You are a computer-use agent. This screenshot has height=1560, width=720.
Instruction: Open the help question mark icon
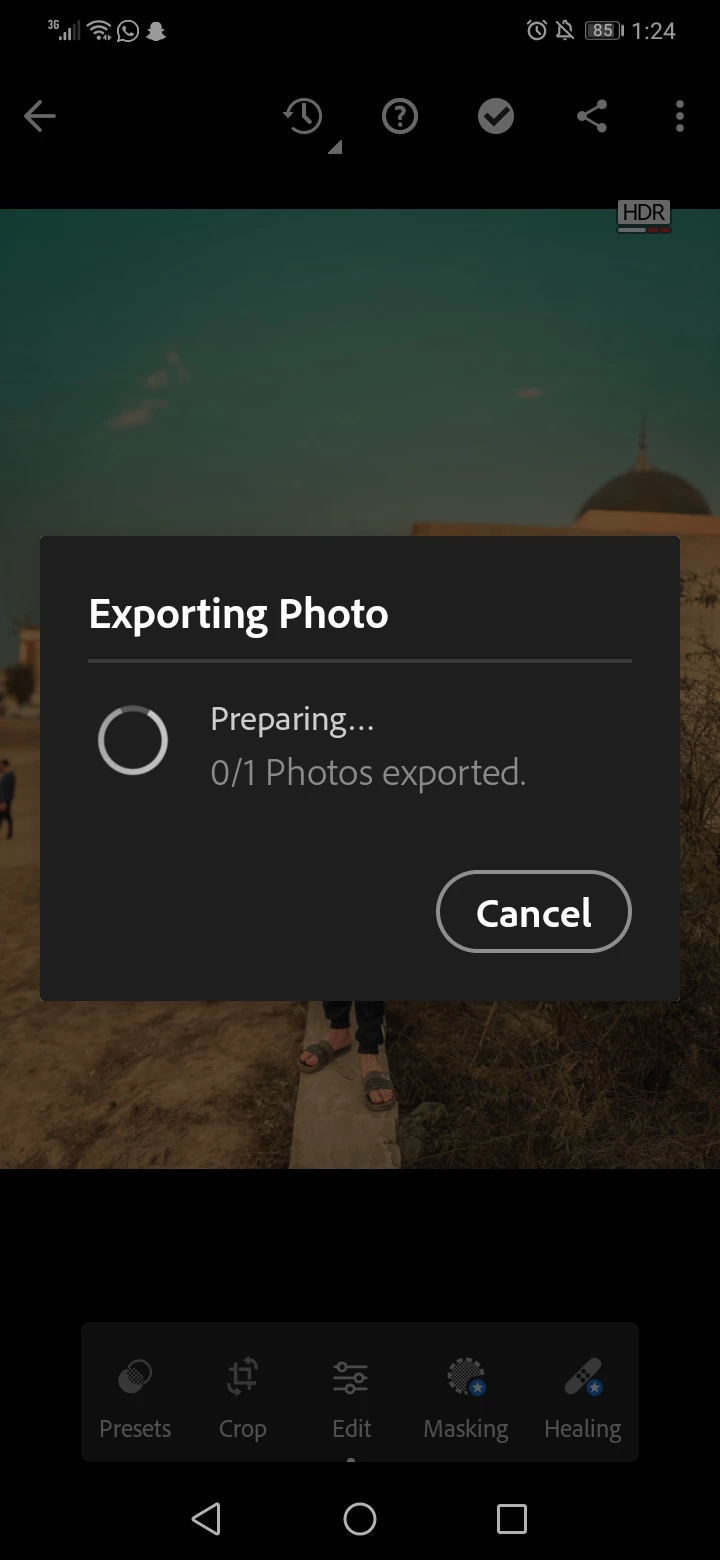pos(400,117)
